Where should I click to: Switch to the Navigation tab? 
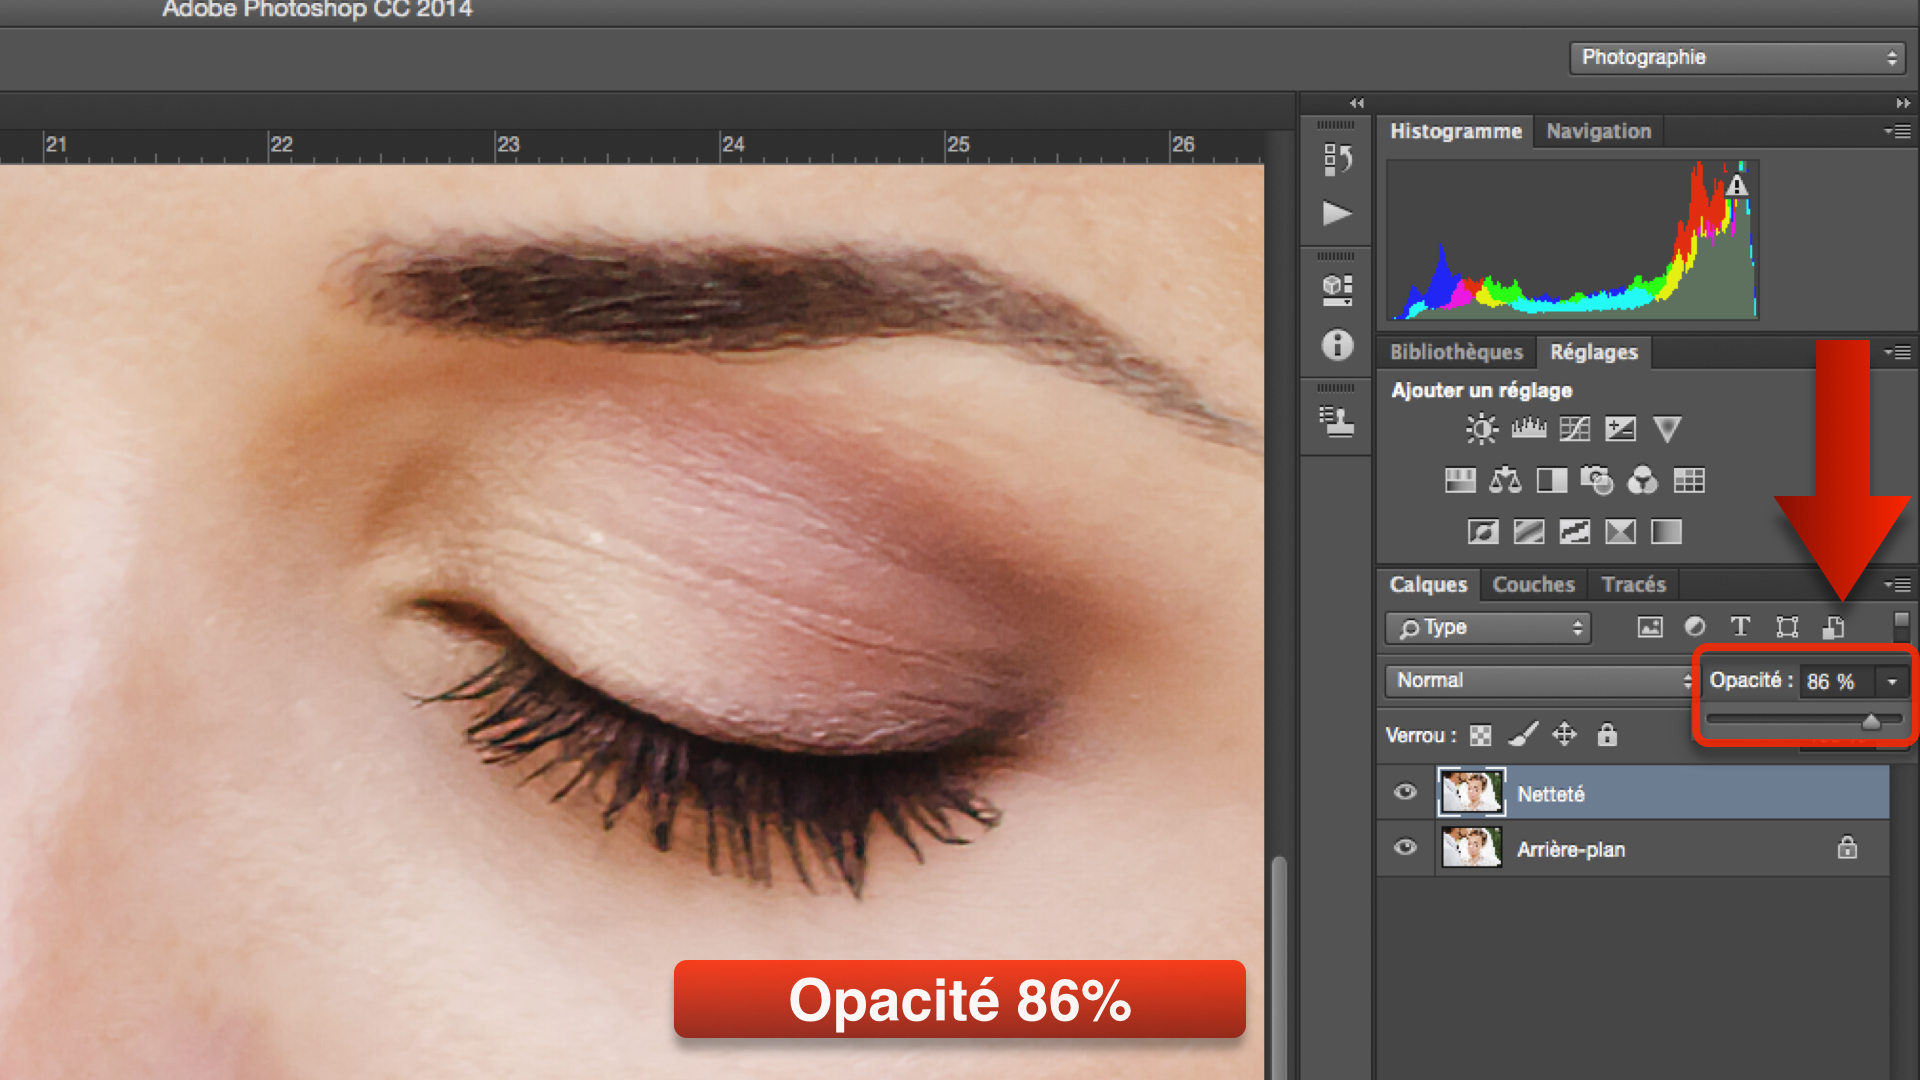click(x=1598, y=132)
